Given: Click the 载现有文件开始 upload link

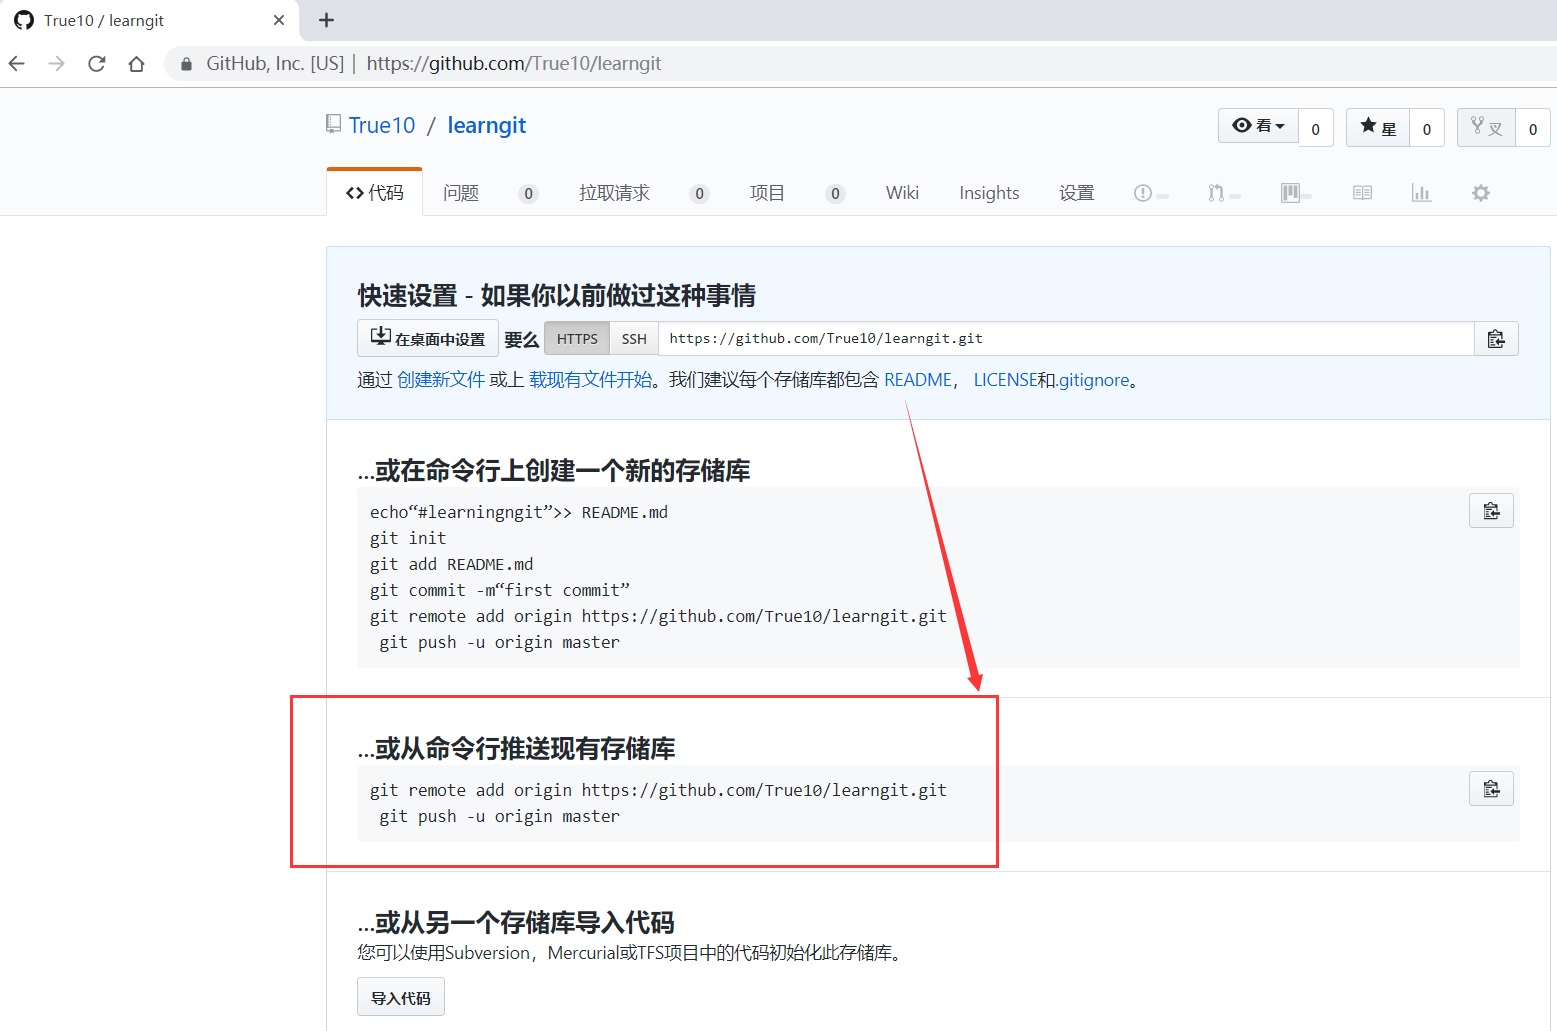Looking at the screenshot, I should pyautogui.click(x=591, y=380).
